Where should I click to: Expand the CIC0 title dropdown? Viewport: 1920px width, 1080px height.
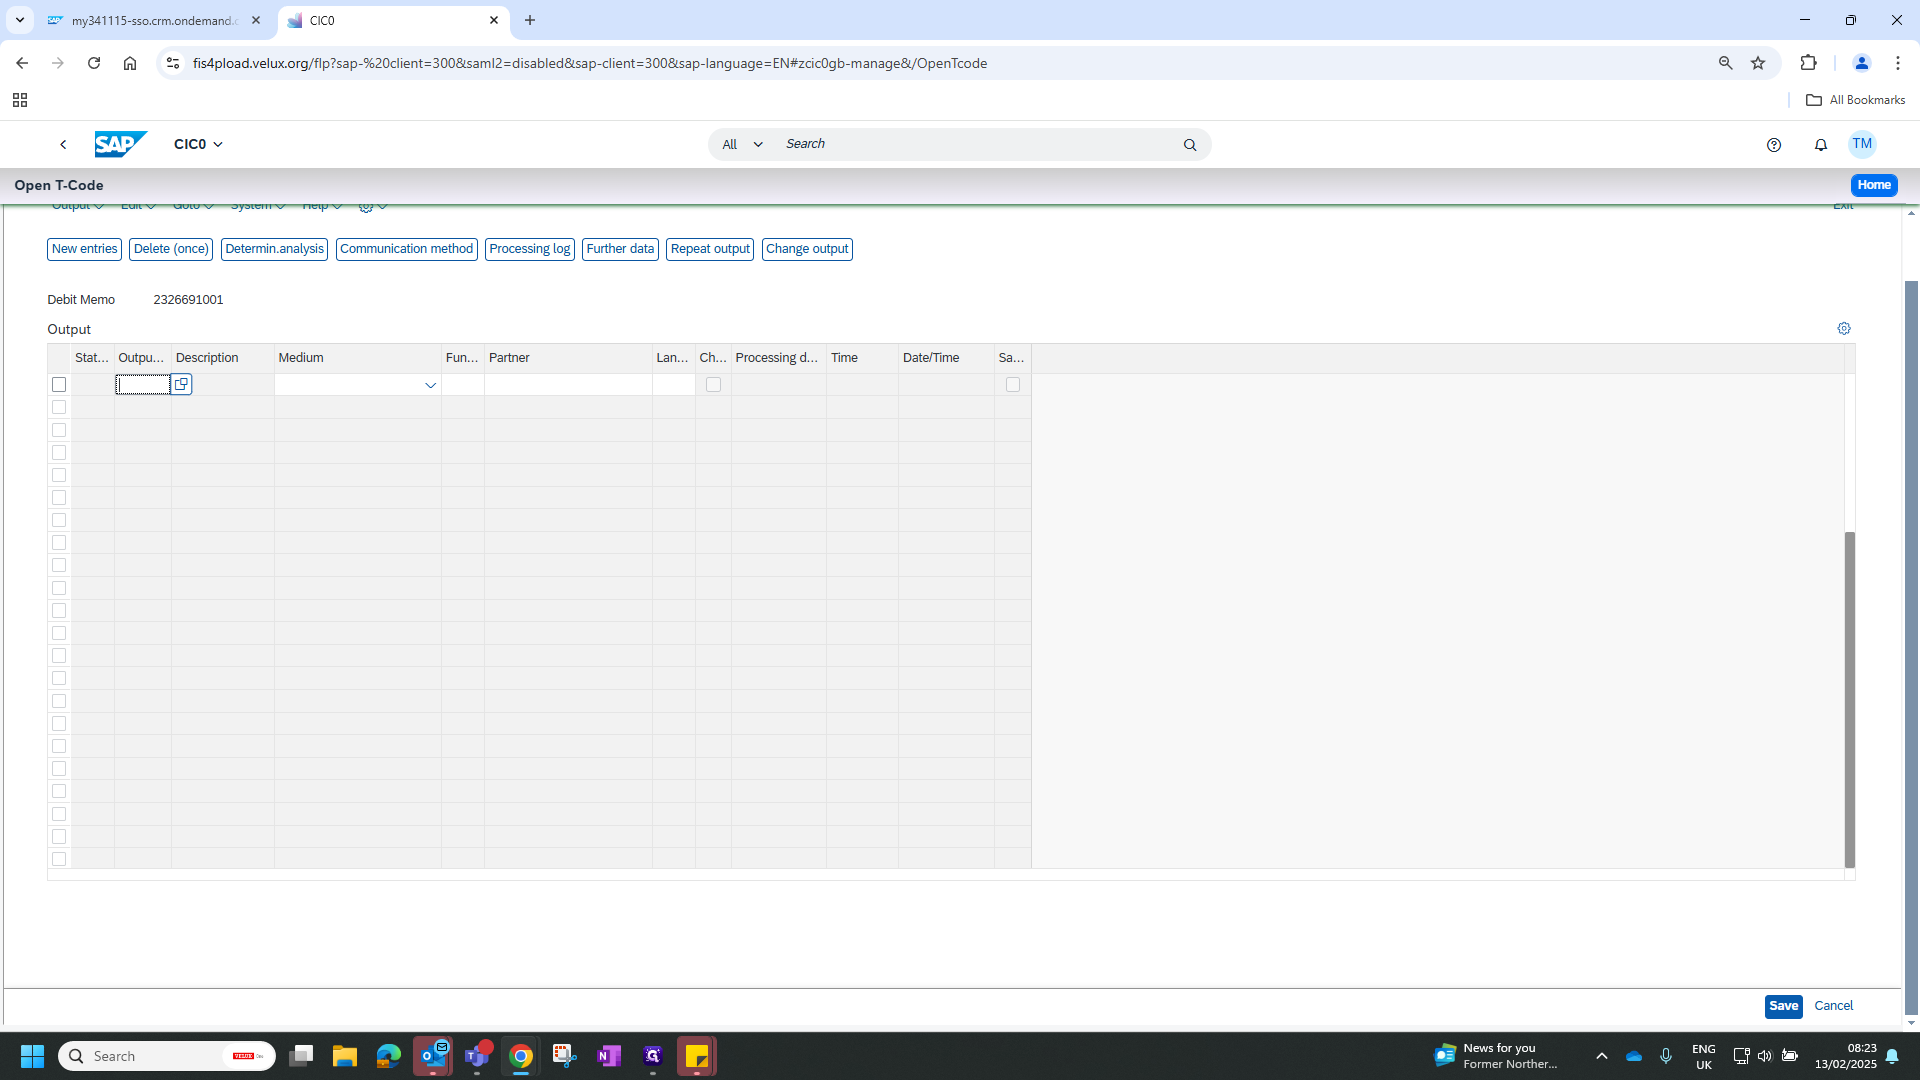[198, 144]
